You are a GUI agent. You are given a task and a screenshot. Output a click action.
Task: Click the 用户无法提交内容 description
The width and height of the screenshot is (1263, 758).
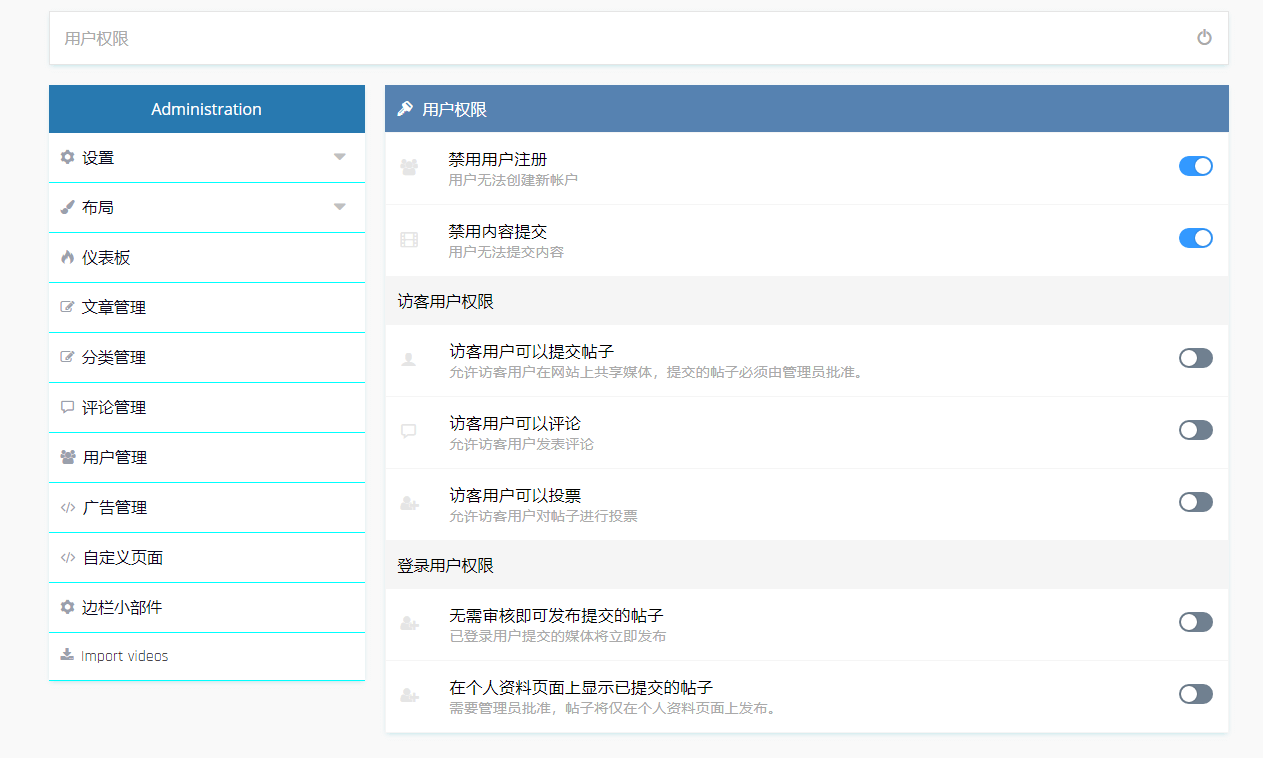click(x=506, y=252)
